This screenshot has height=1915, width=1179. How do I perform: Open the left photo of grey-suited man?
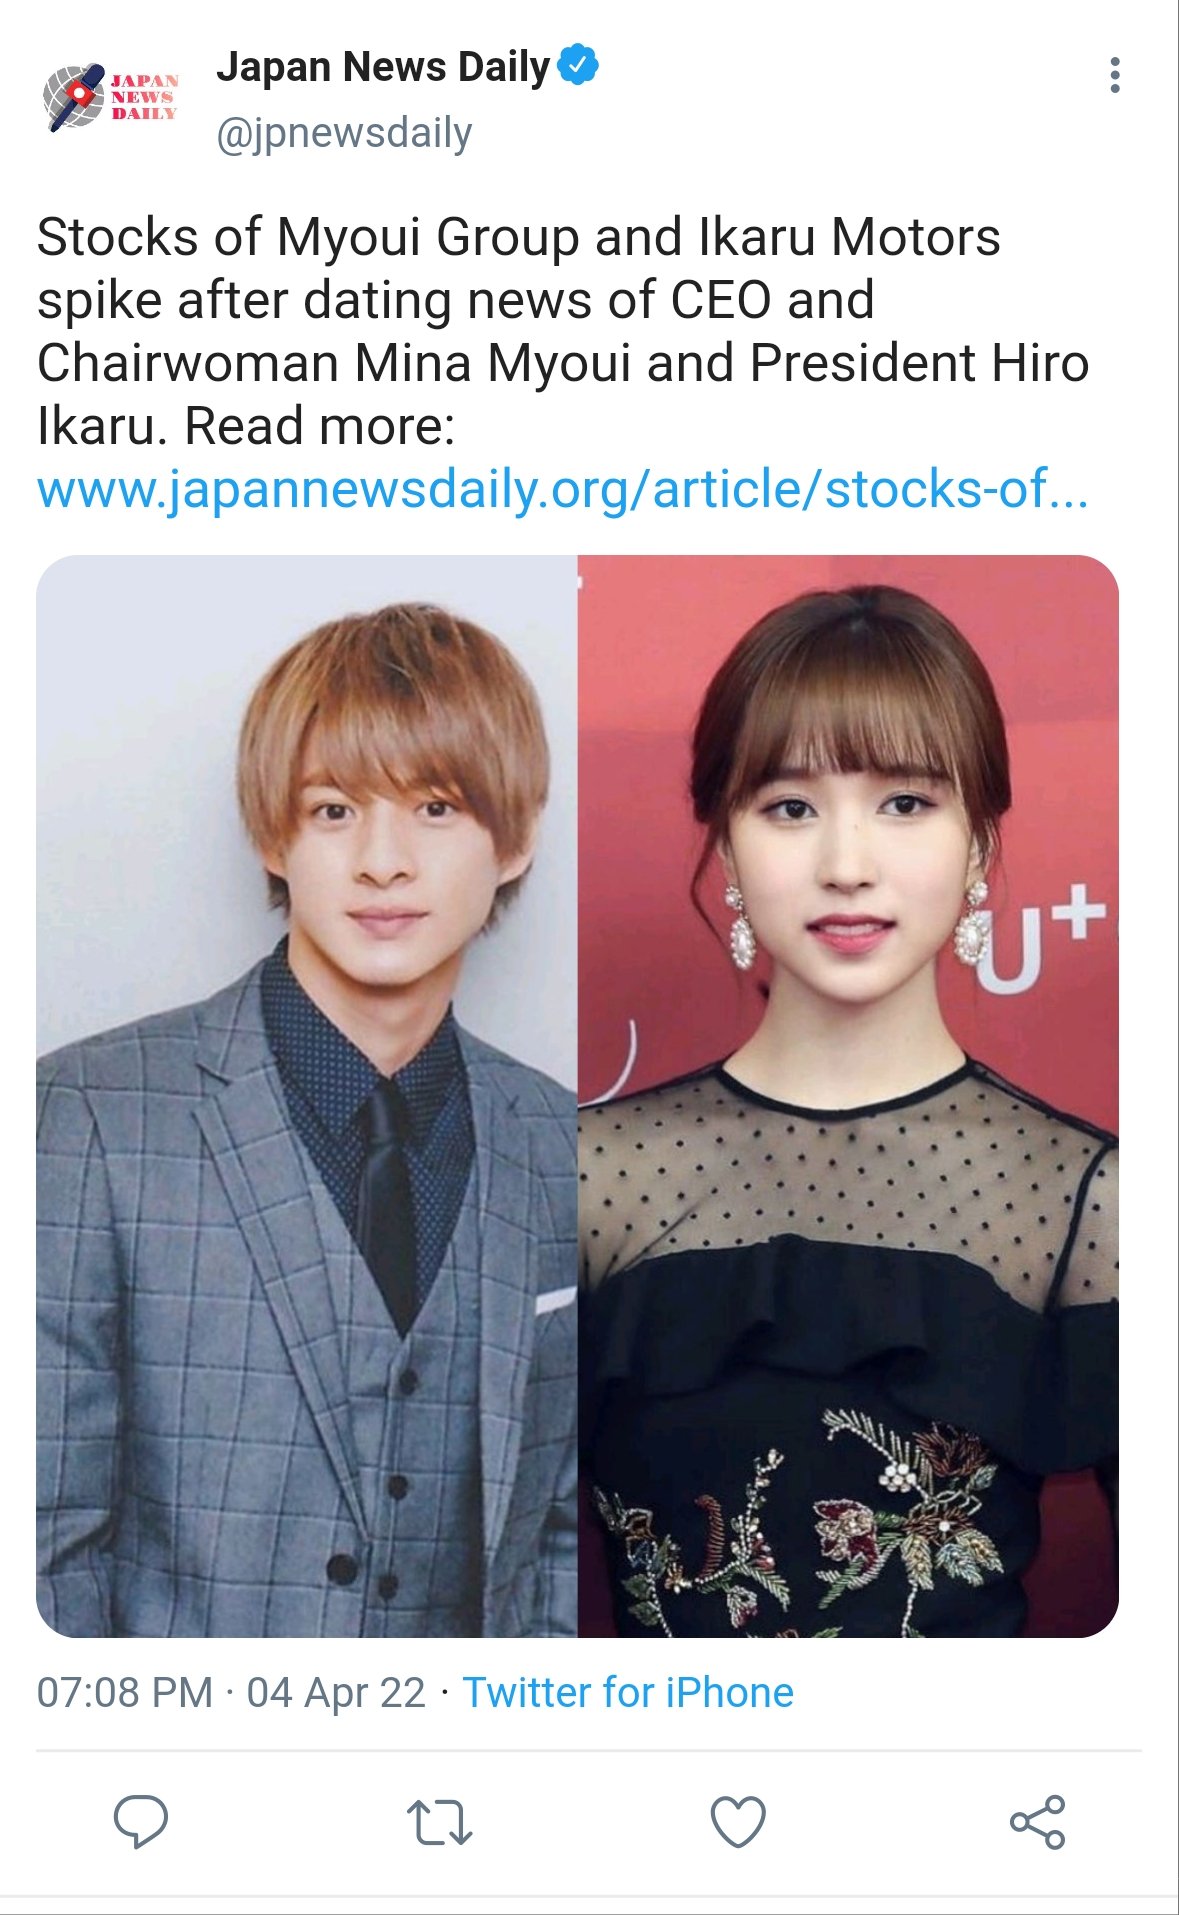tap(307, 1096)
